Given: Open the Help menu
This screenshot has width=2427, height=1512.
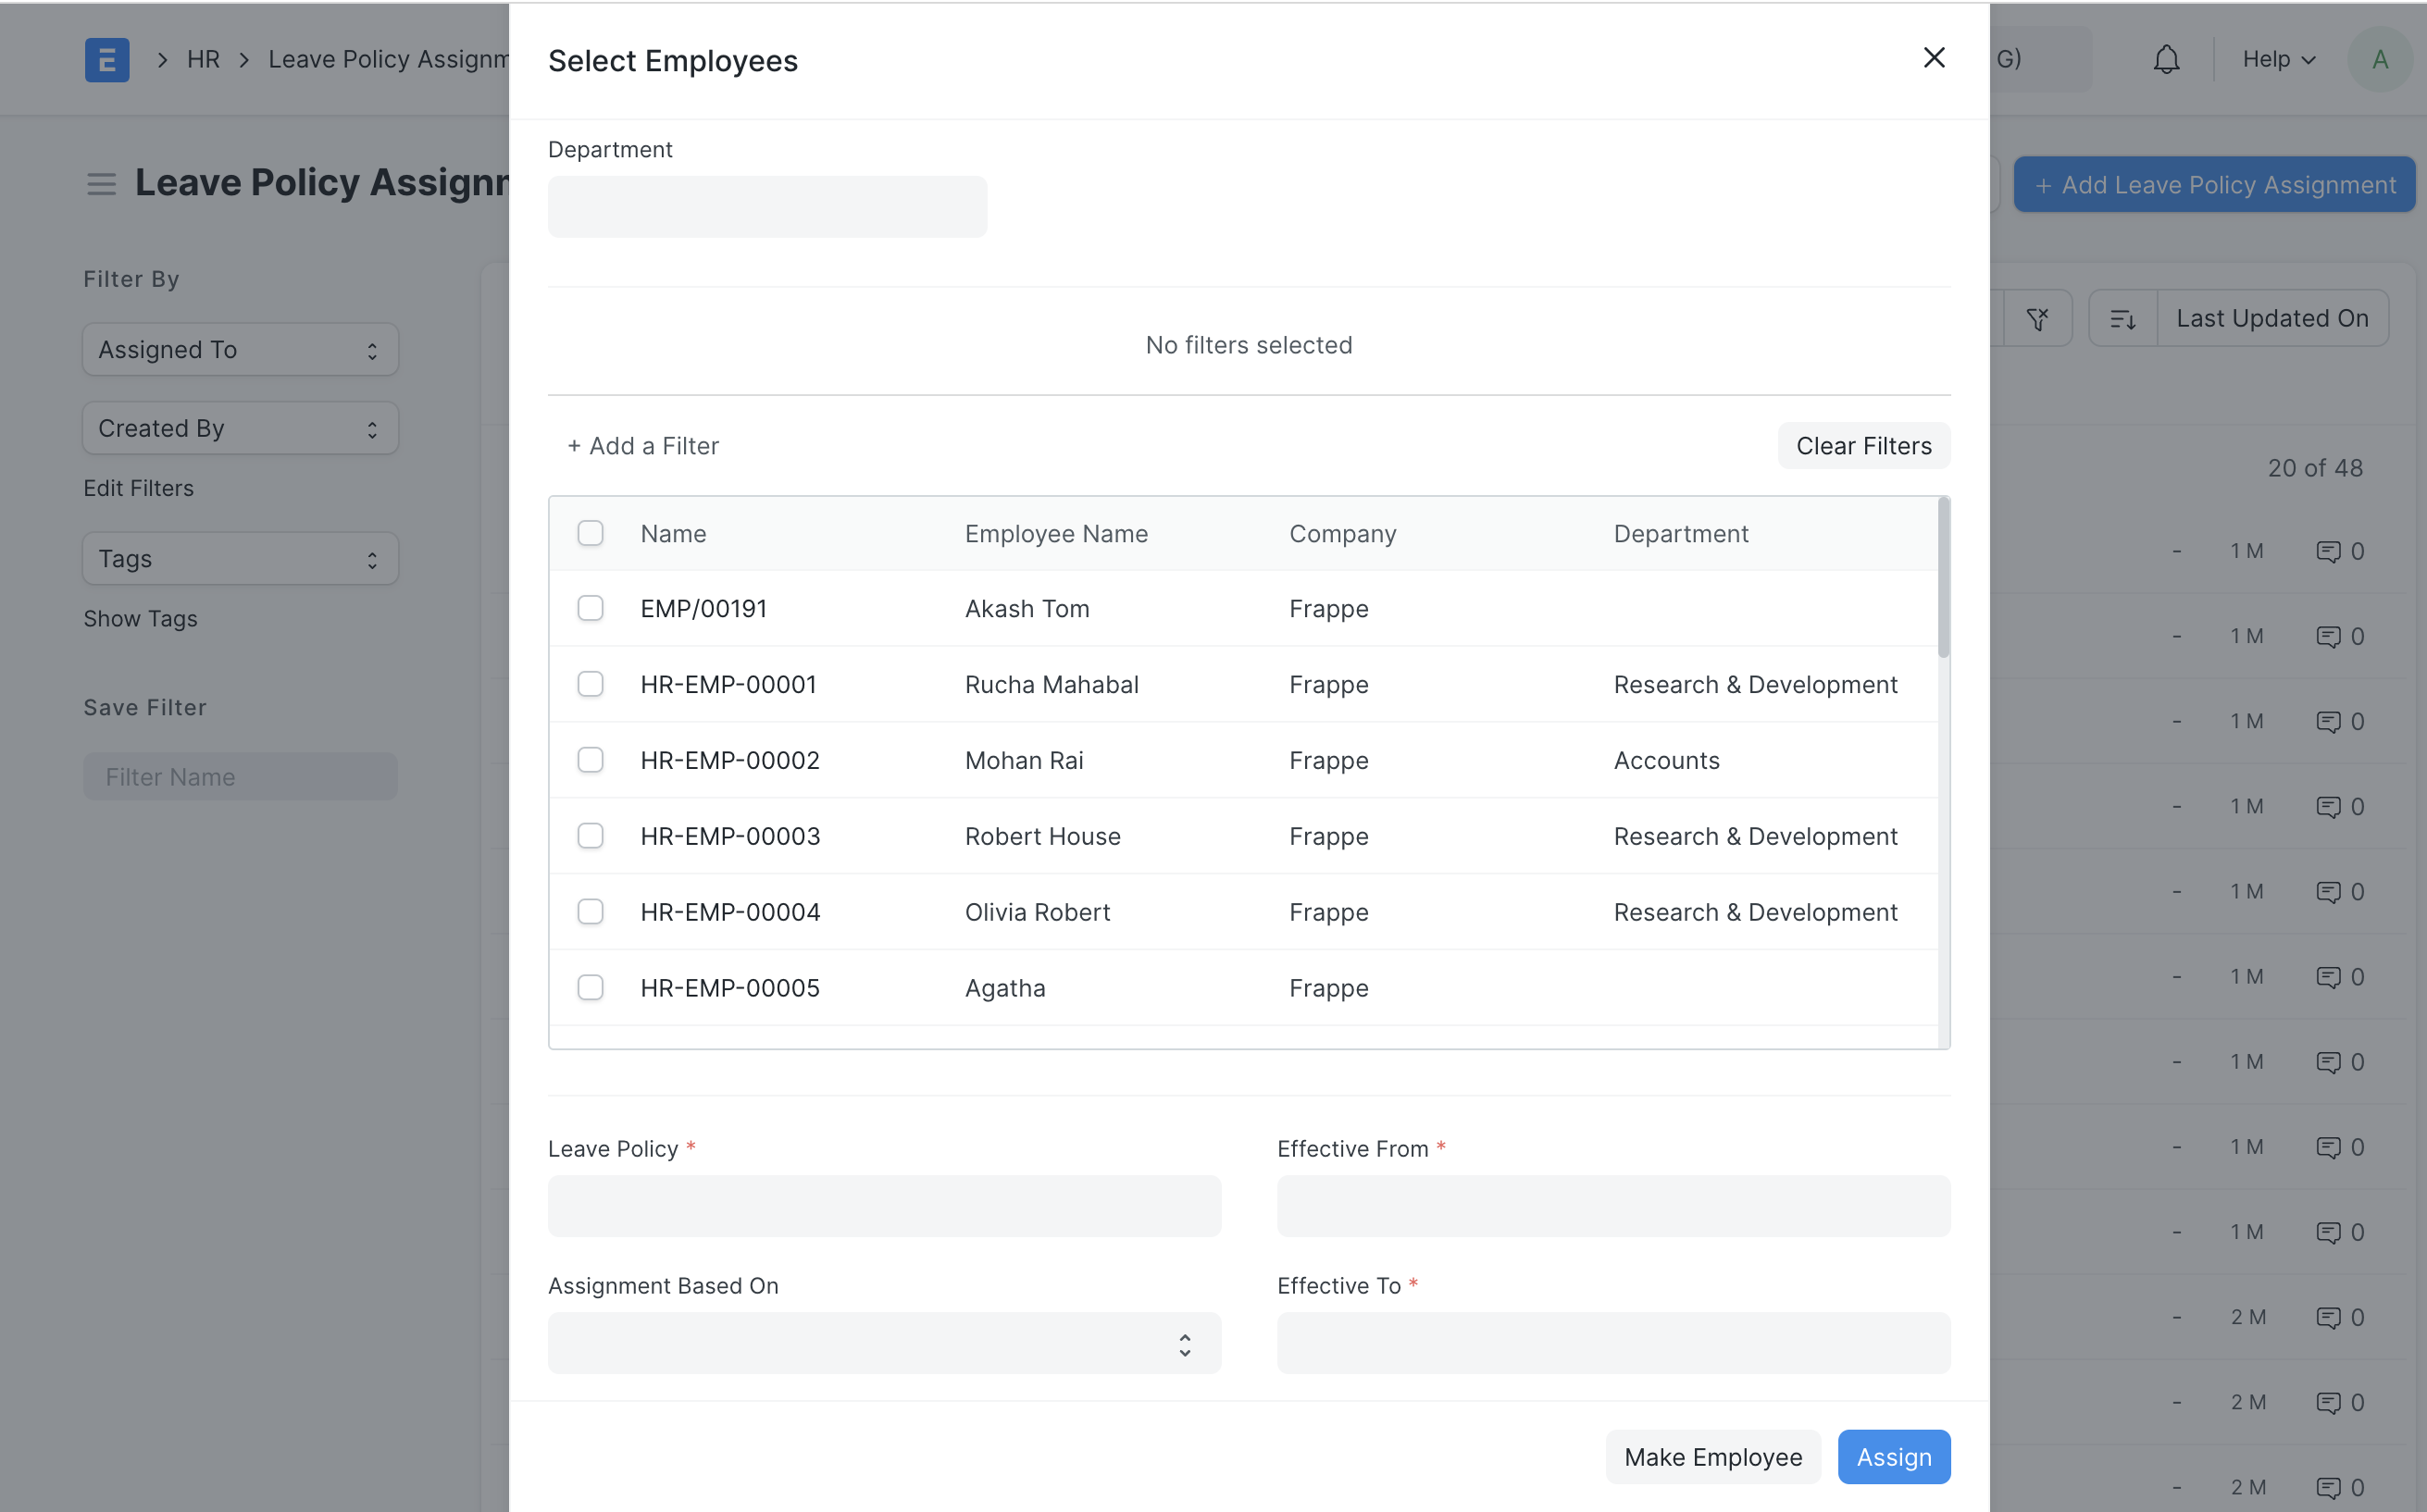Looking at the screenshot, I should click(x=2275, y=59).
